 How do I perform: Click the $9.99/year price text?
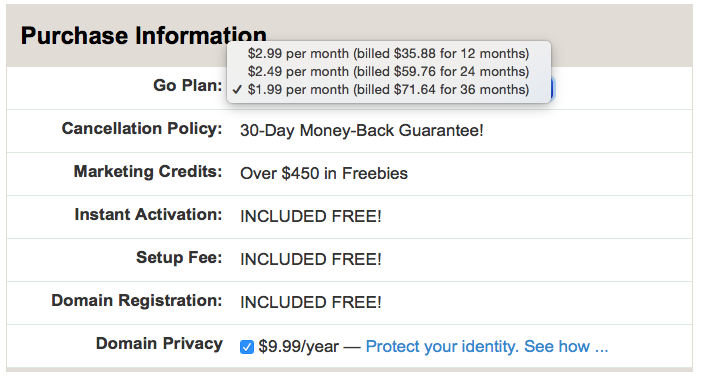coord(299,347)
